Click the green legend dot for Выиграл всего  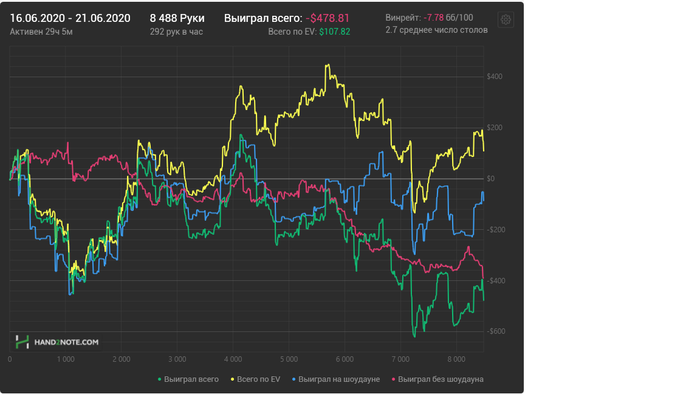click(159, 379)
